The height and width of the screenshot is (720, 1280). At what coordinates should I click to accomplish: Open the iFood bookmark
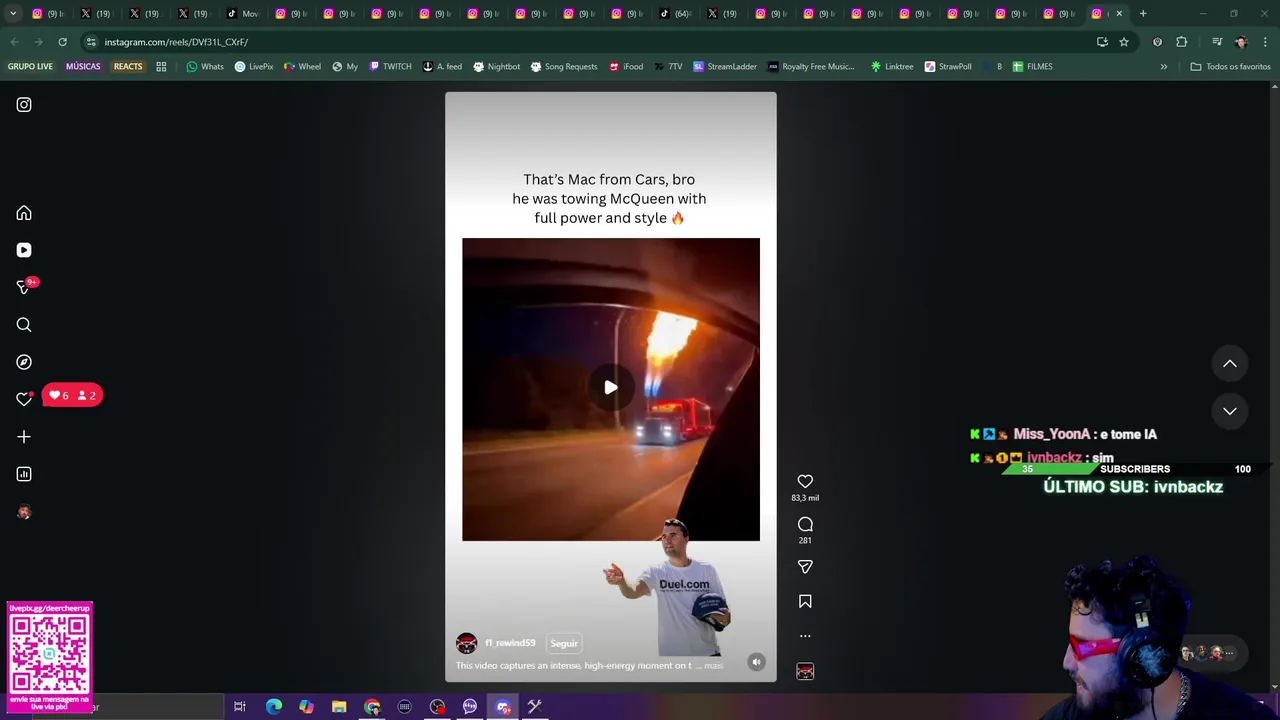[625, 67]
